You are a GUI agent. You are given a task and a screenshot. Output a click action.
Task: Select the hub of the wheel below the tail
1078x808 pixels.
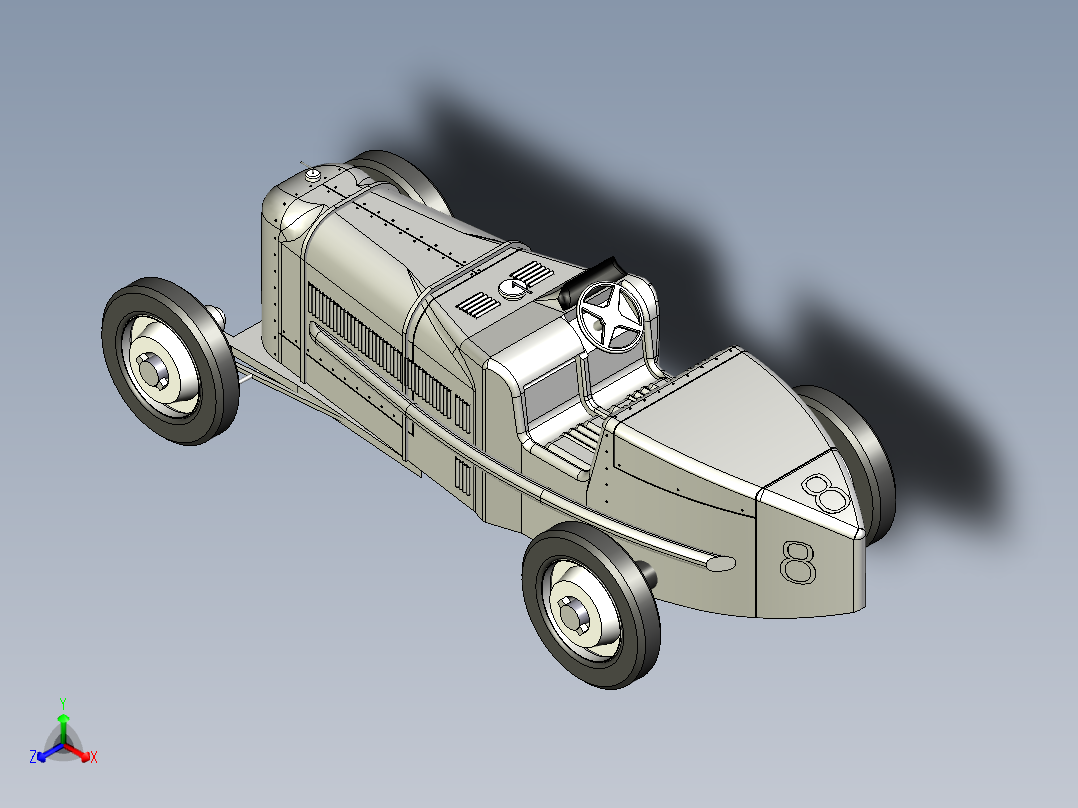point(575,614)
